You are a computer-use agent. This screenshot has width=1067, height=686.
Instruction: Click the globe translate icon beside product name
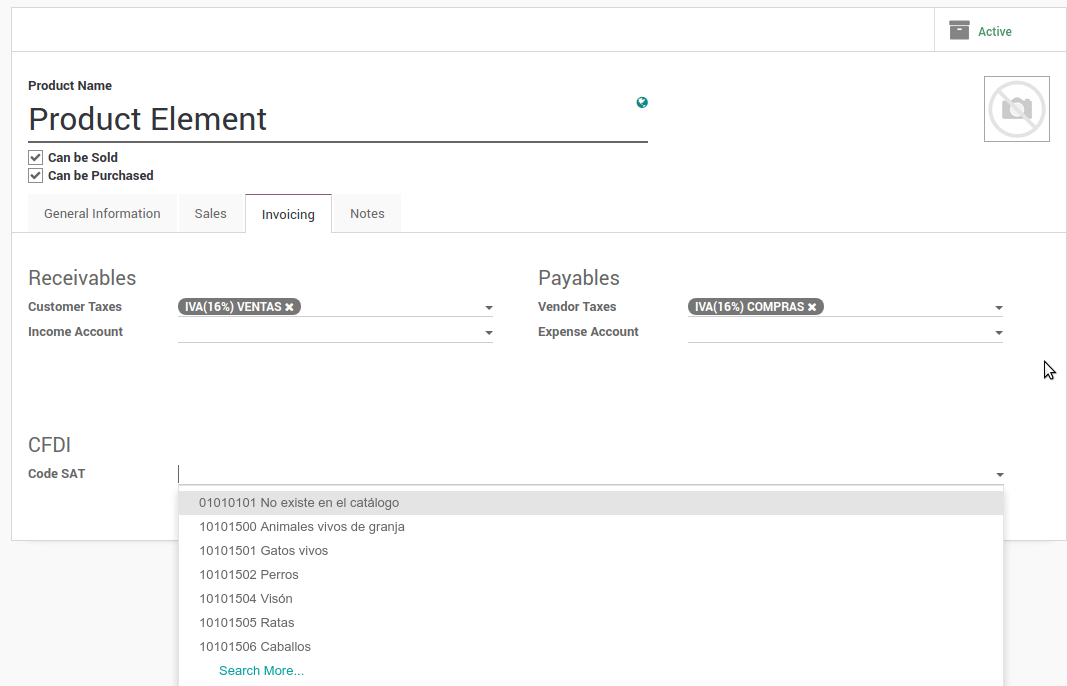(x=642, y=102)
